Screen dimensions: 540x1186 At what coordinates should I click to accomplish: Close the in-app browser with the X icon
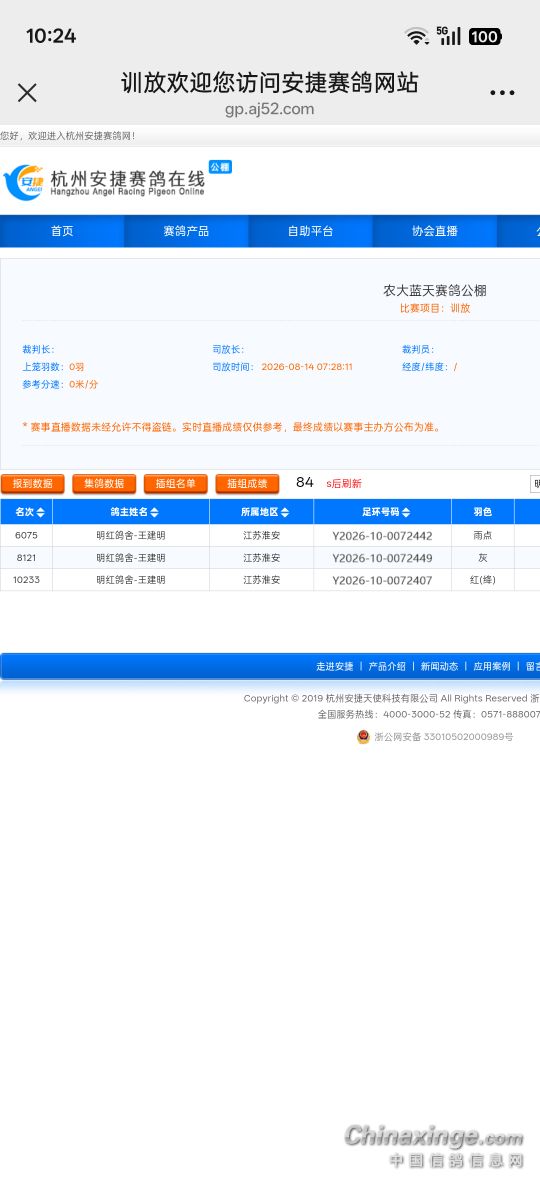pyautogui.click(x=27, y=93)
